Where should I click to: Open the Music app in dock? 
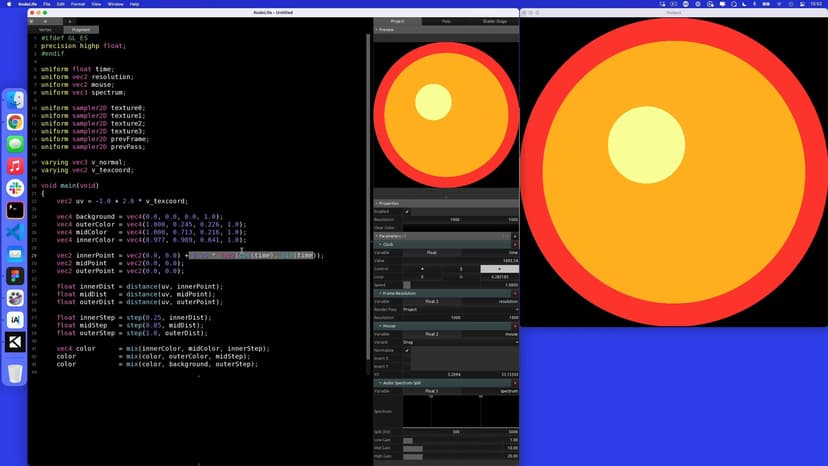click(x=15, y=166)
